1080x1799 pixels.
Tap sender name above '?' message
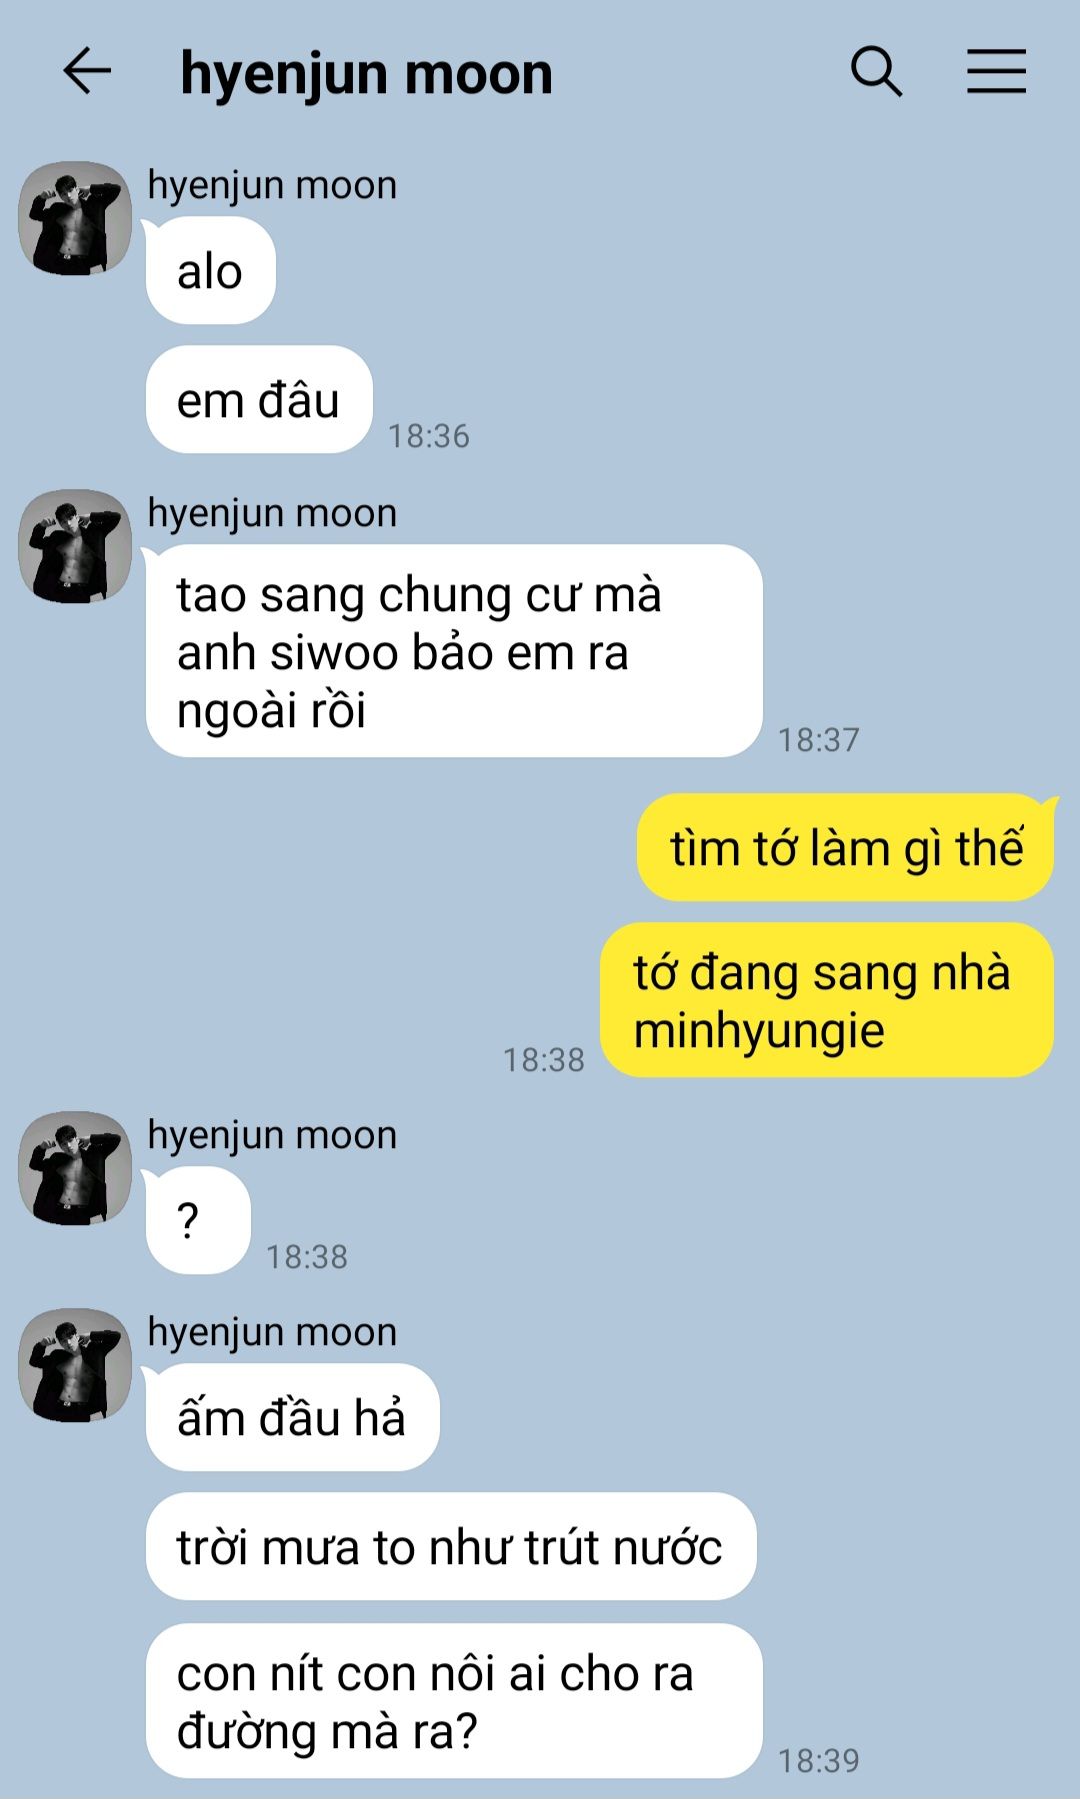click(272, 1135)
